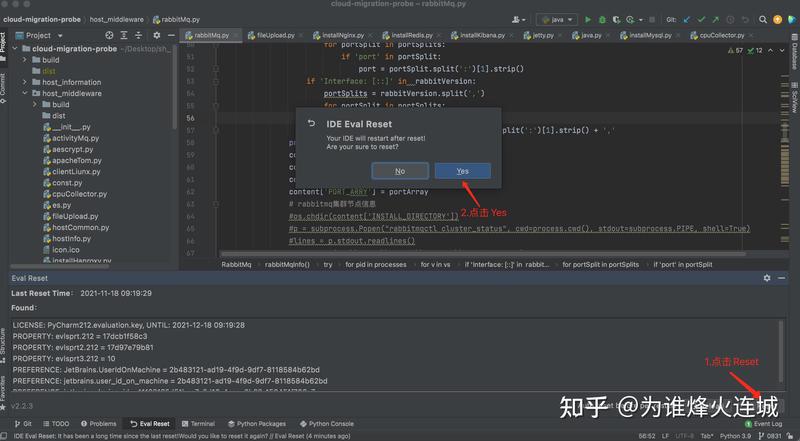Expand all in Project panel
The height and width of the screenshot is (441, 800).
click(124, 35)
